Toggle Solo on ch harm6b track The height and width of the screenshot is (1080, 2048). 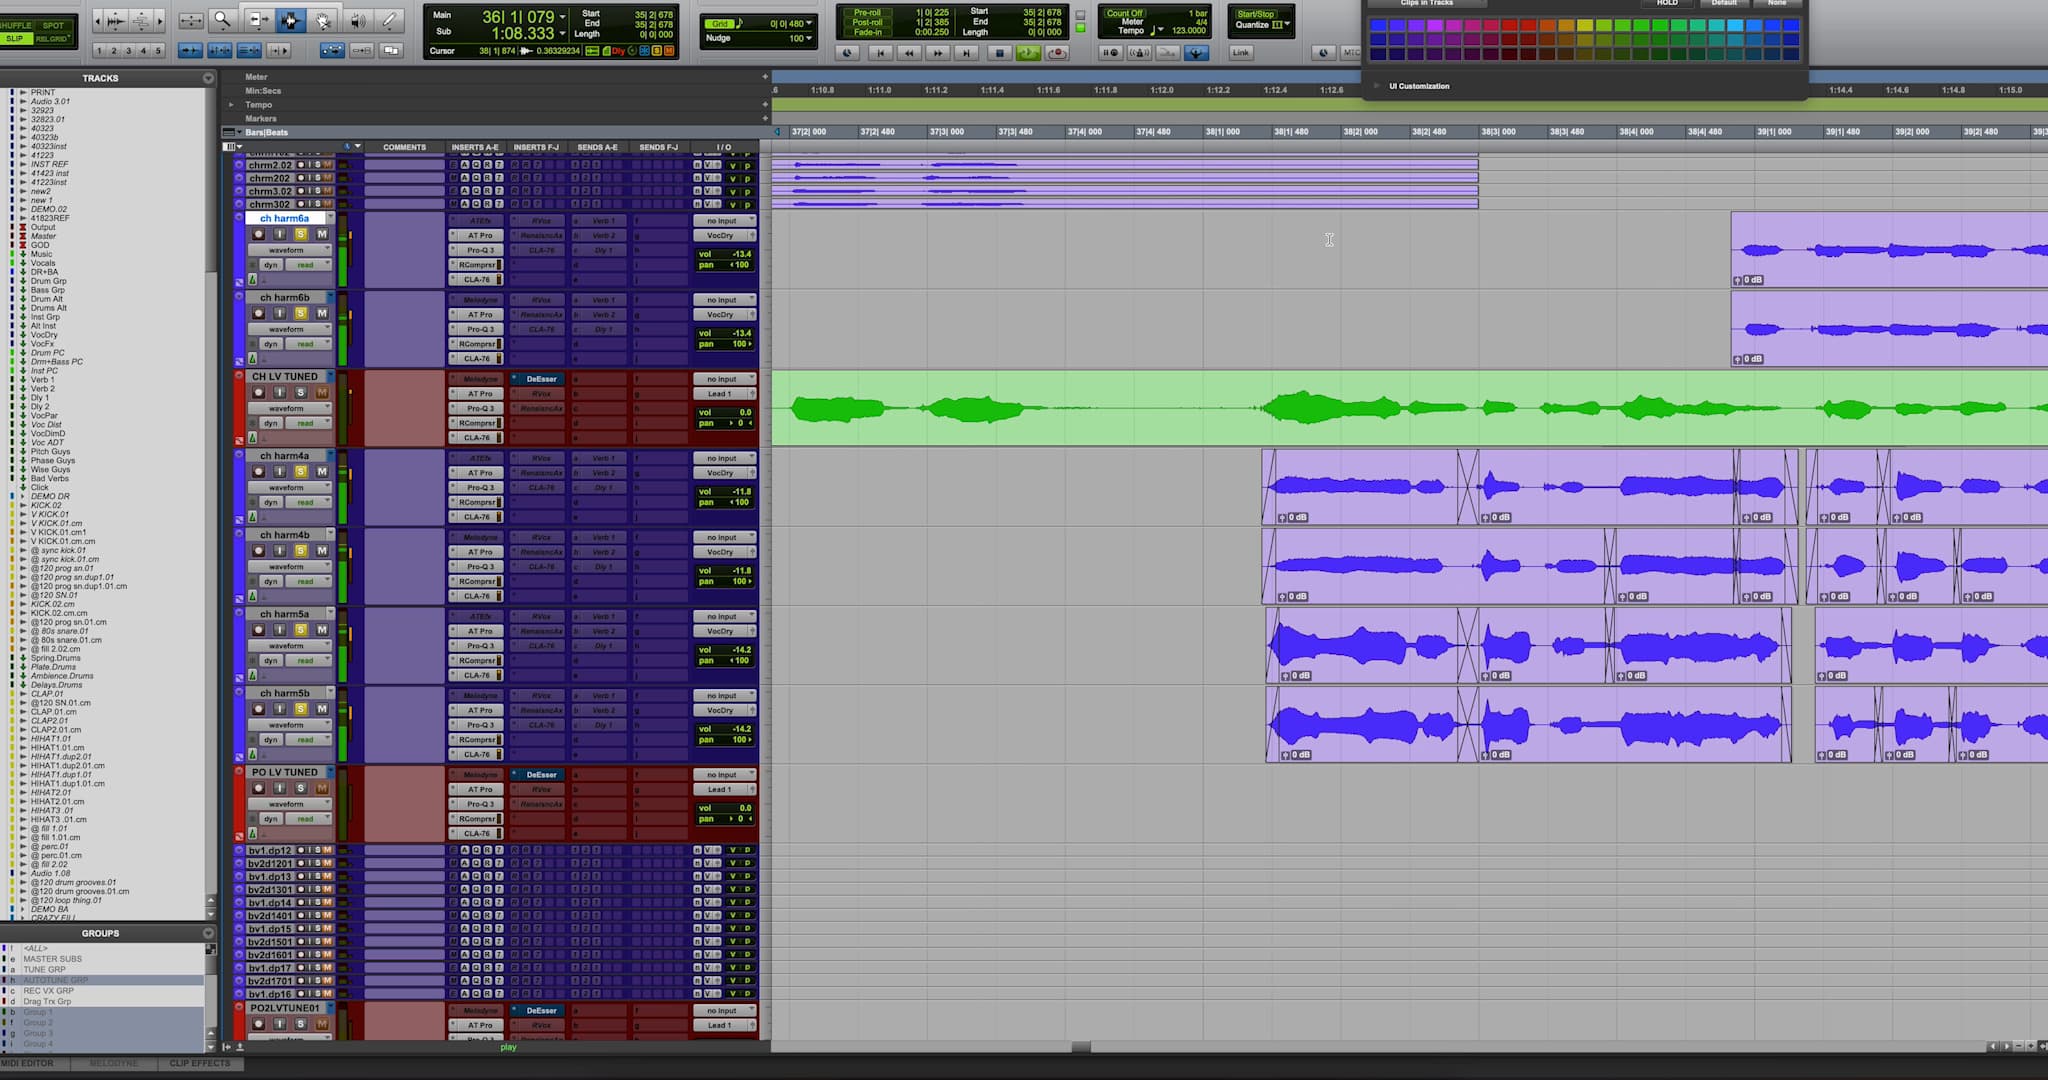300,313
